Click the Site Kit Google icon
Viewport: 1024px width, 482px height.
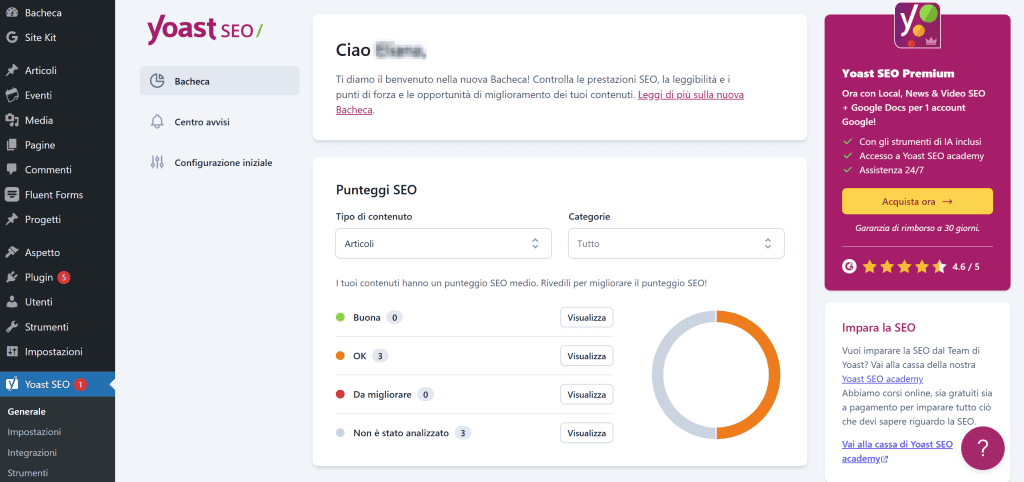(11, 37)
